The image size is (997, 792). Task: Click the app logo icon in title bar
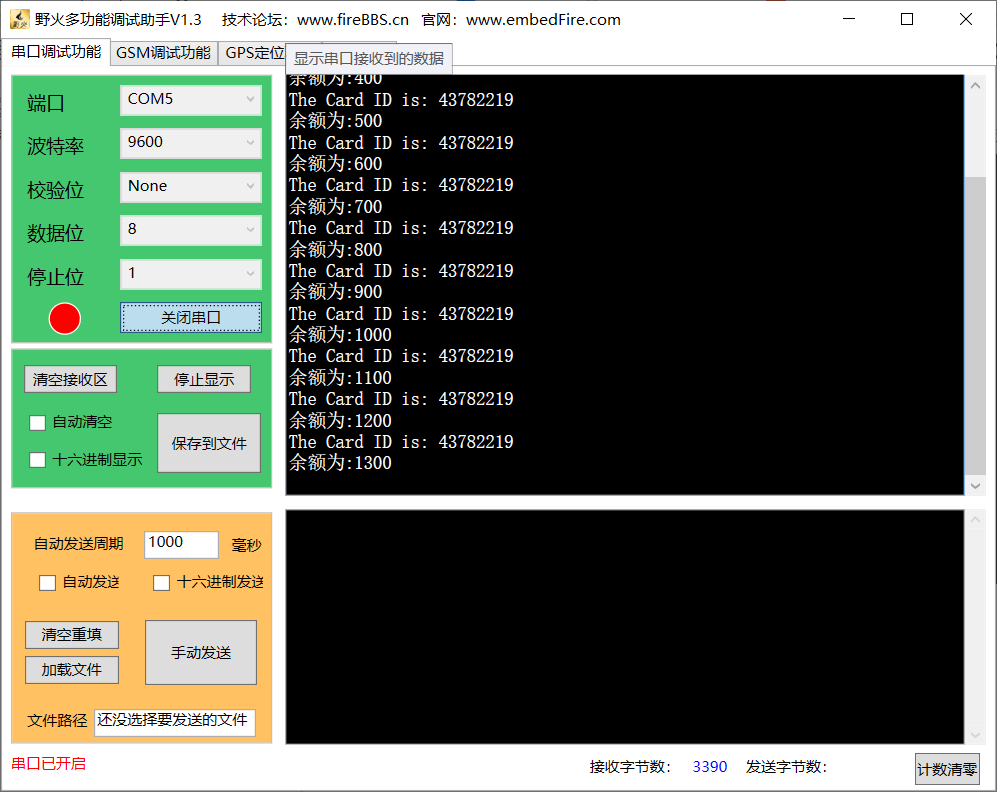click(20, 20)
